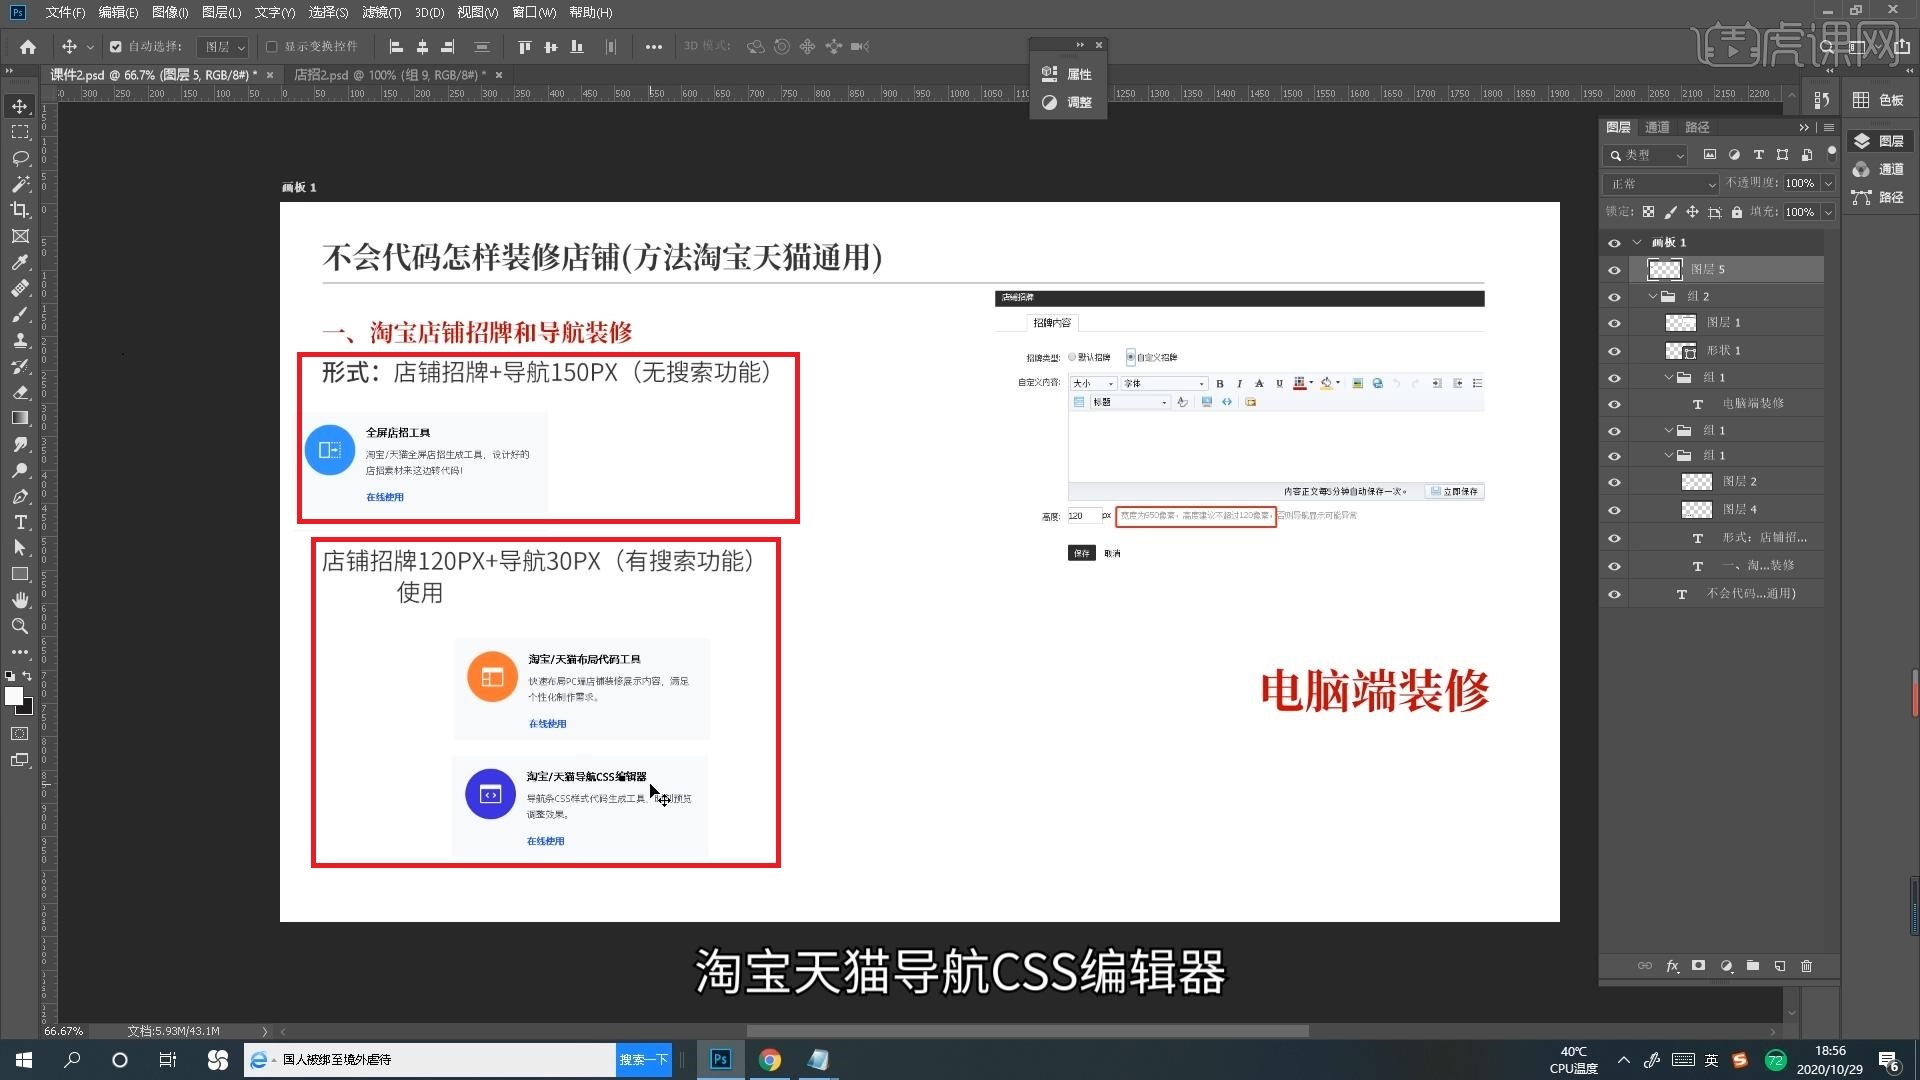This screenshot has height=1080, width=1920.
Task: Delete layer with trash icon
Action: (1806, 966)
